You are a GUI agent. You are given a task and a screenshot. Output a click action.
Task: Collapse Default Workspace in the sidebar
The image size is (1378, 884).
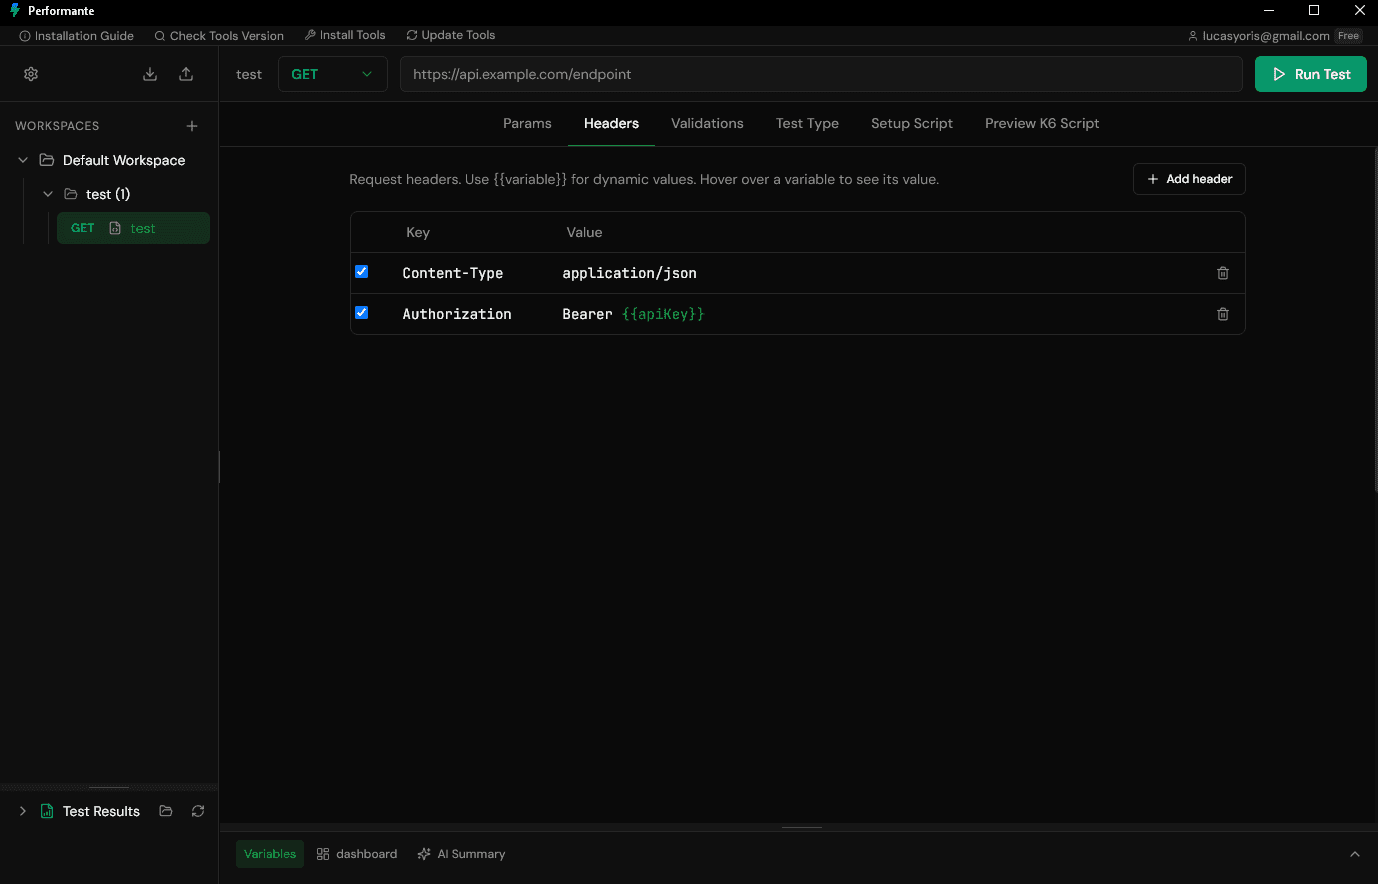pos(22,159)
